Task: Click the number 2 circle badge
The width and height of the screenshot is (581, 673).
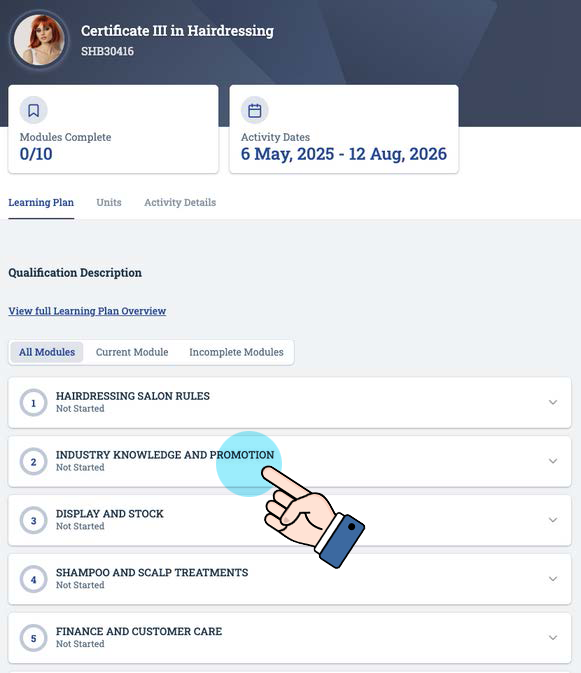Action: [x=33, y=461]
